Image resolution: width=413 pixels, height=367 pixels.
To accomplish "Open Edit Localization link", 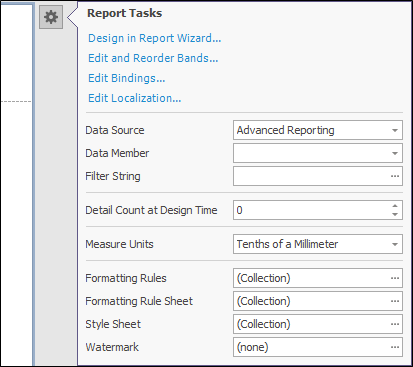I will click(135, 98).
